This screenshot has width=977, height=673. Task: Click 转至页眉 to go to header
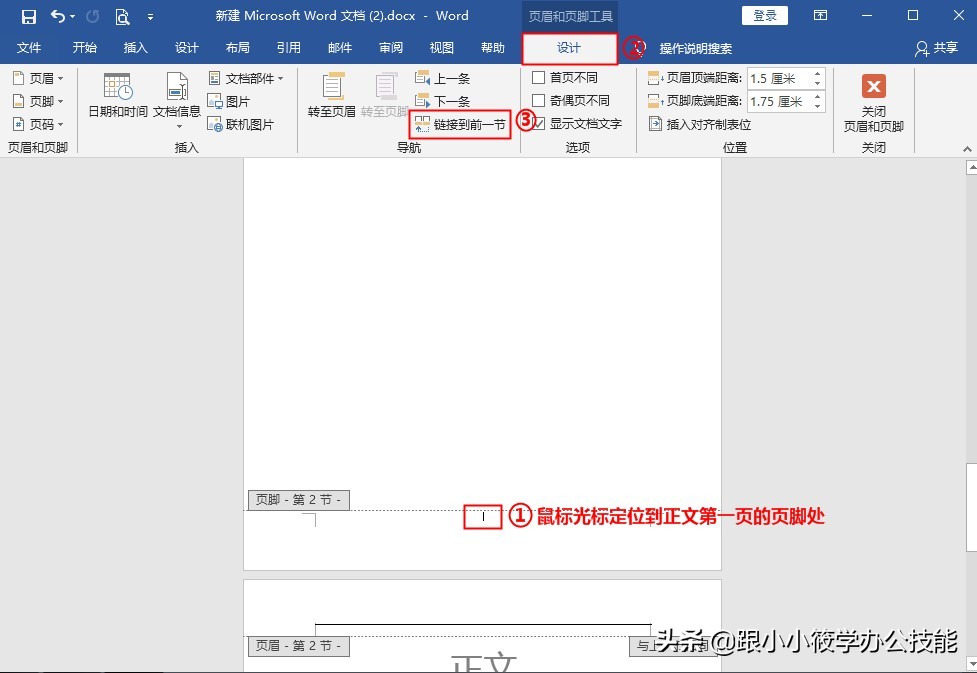[331, 95]
